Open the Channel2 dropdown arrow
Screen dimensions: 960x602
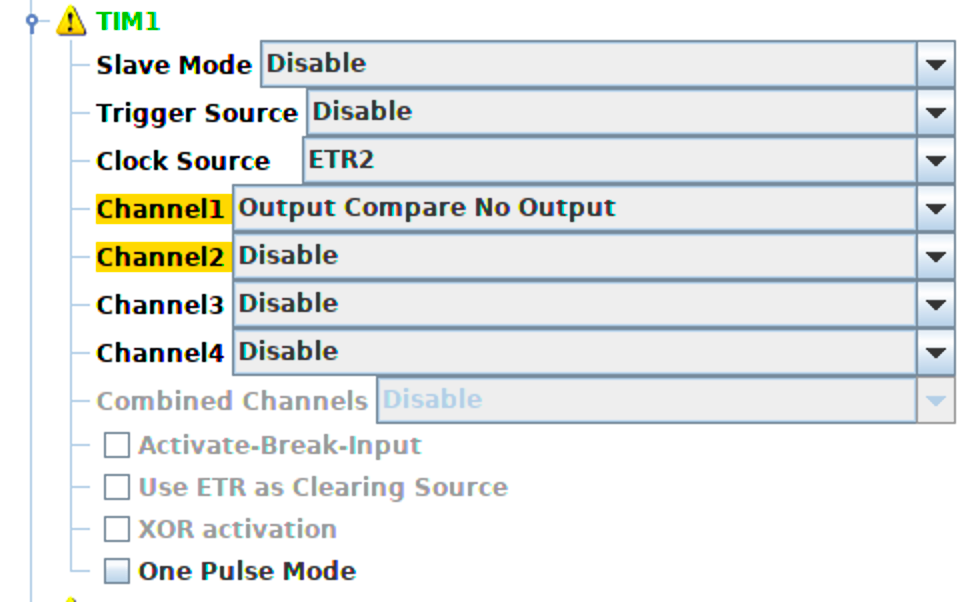936,256
